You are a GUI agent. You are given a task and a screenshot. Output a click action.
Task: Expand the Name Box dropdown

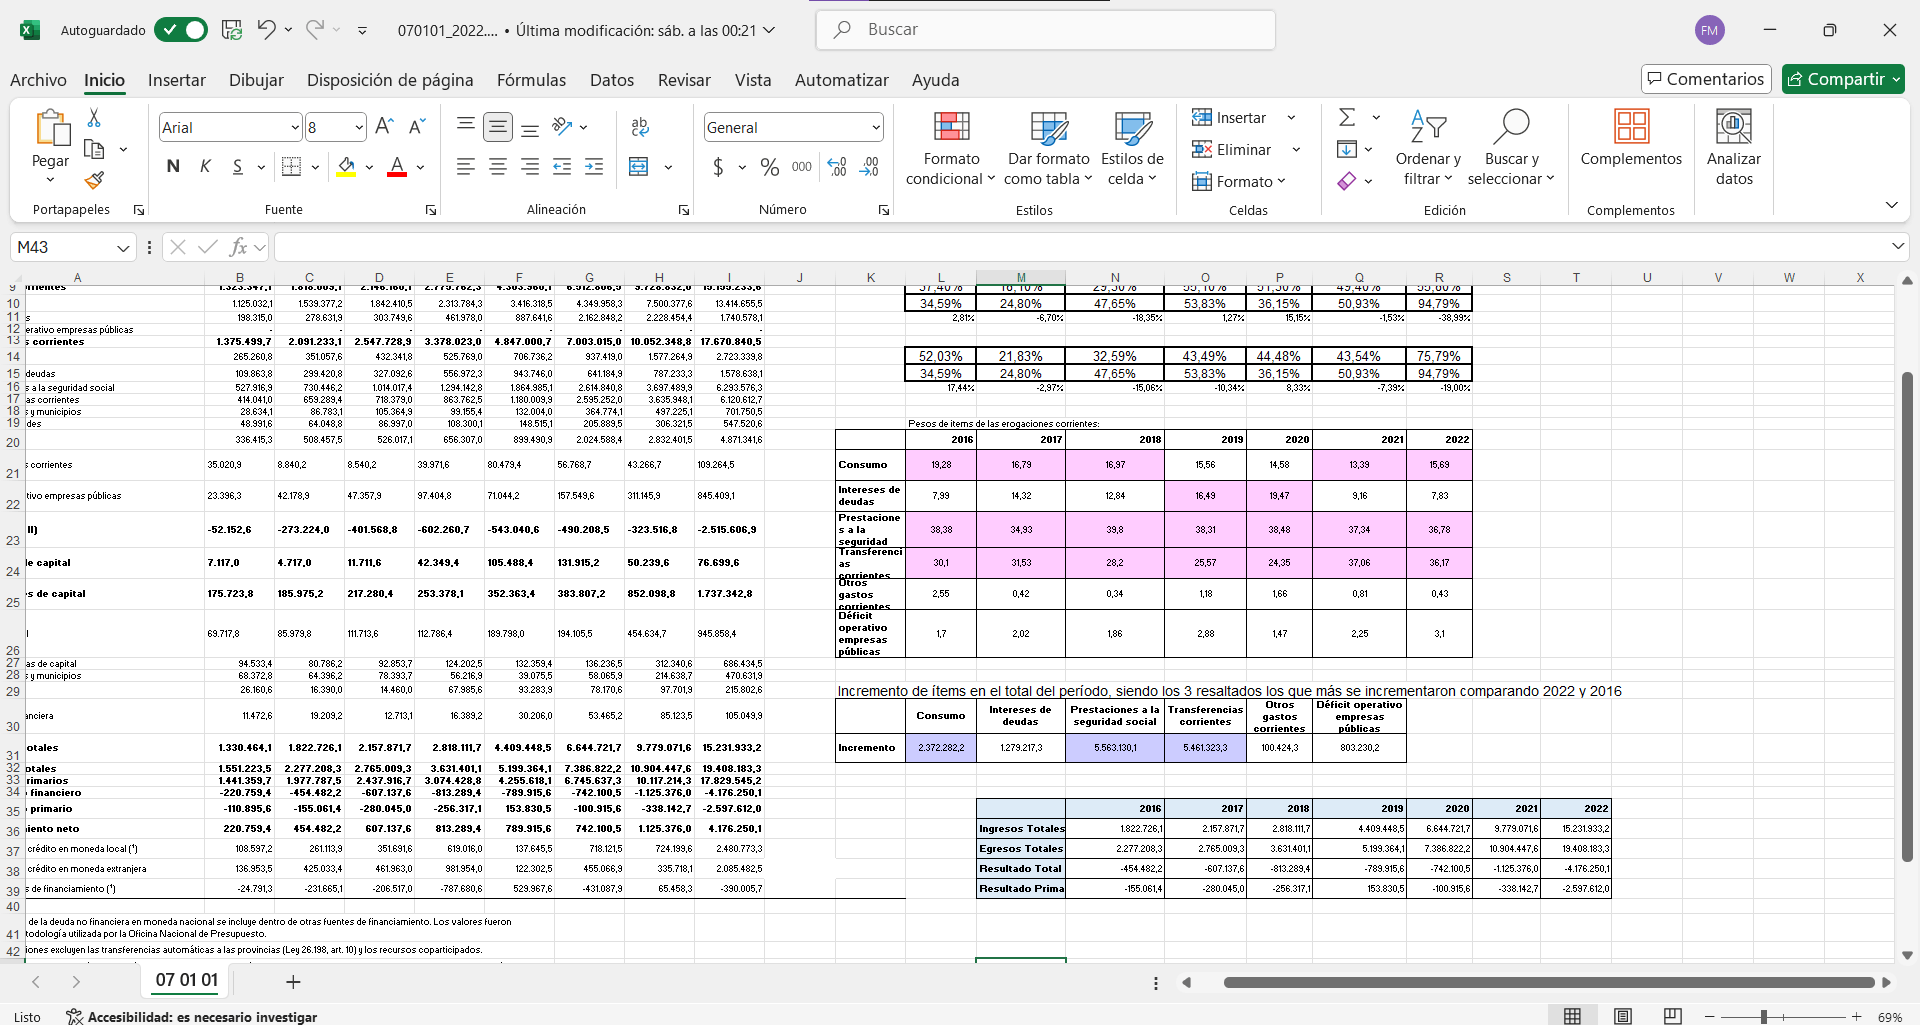(x=123, y=247)
